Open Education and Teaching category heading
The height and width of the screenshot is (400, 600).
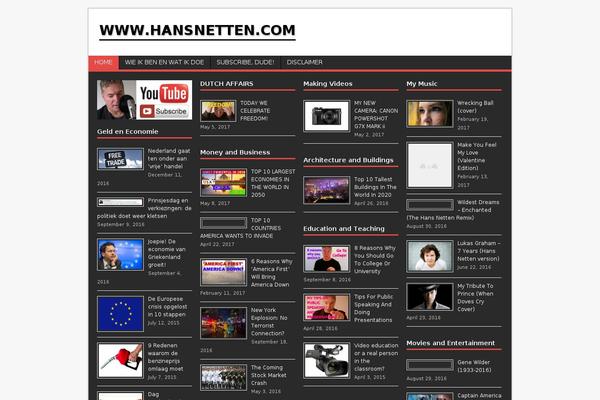[344, 229]
